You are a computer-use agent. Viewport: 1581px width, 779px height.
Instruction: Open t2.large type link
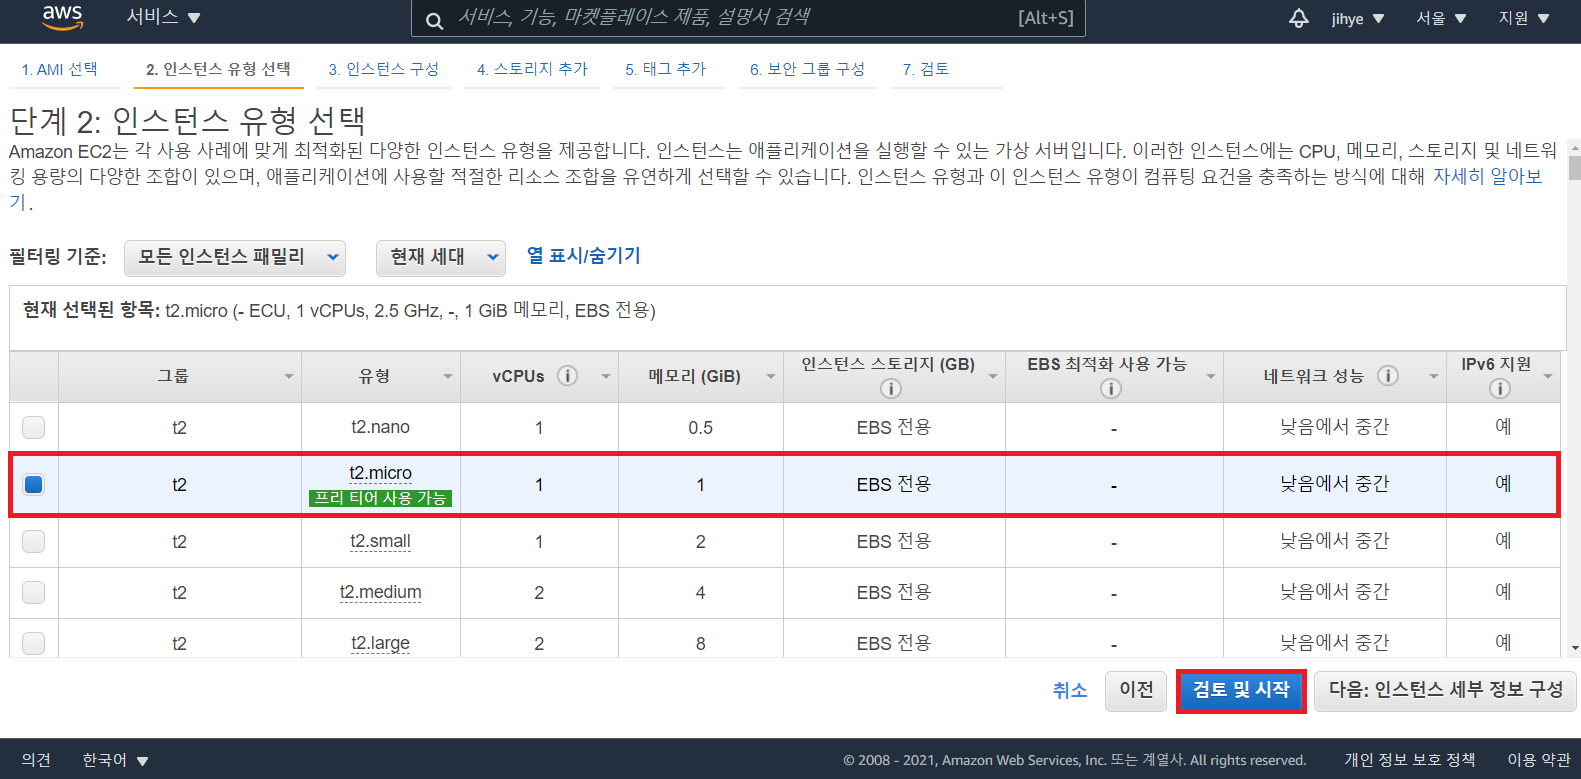click(380, 643)
